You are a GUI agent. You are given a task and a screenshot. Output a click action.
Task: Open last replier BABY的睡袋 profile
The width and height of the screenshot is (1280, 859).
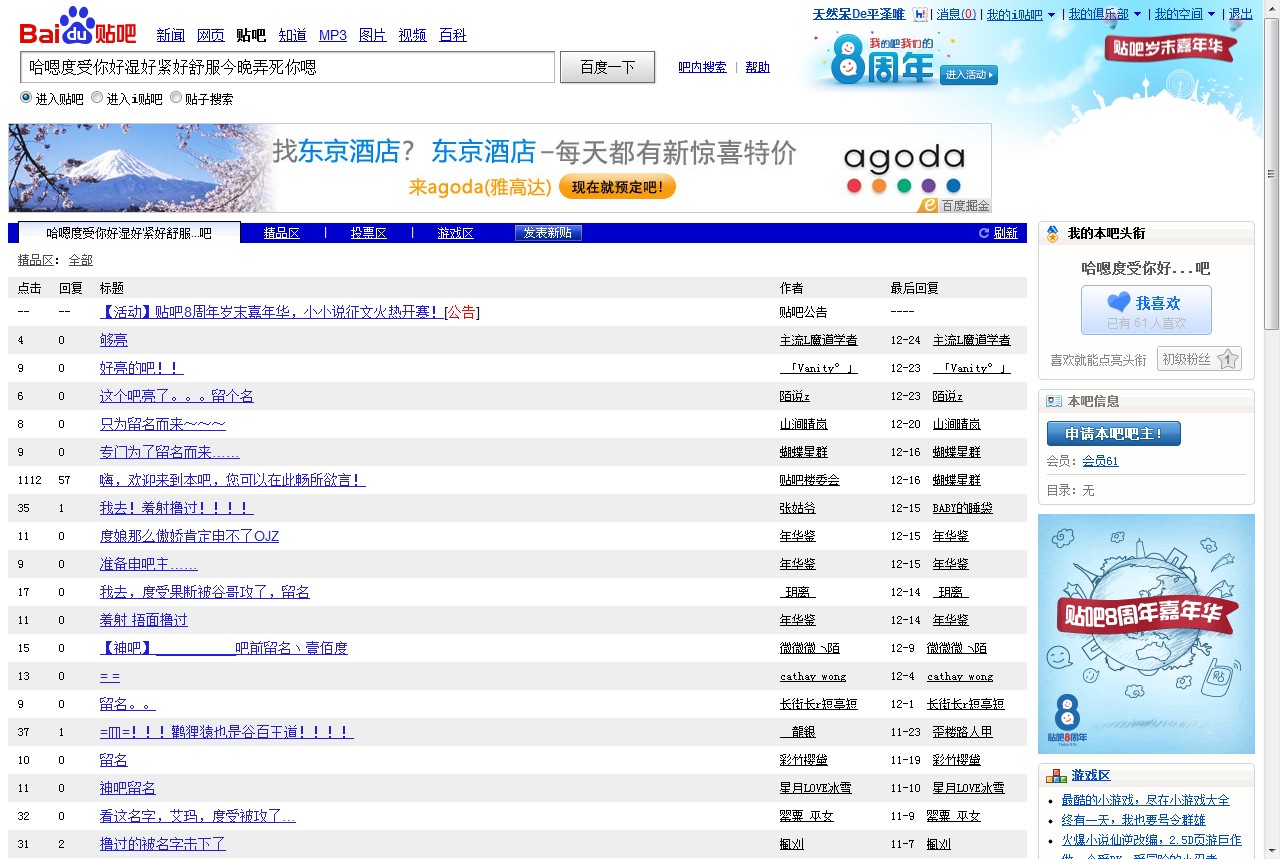(963, 508)
